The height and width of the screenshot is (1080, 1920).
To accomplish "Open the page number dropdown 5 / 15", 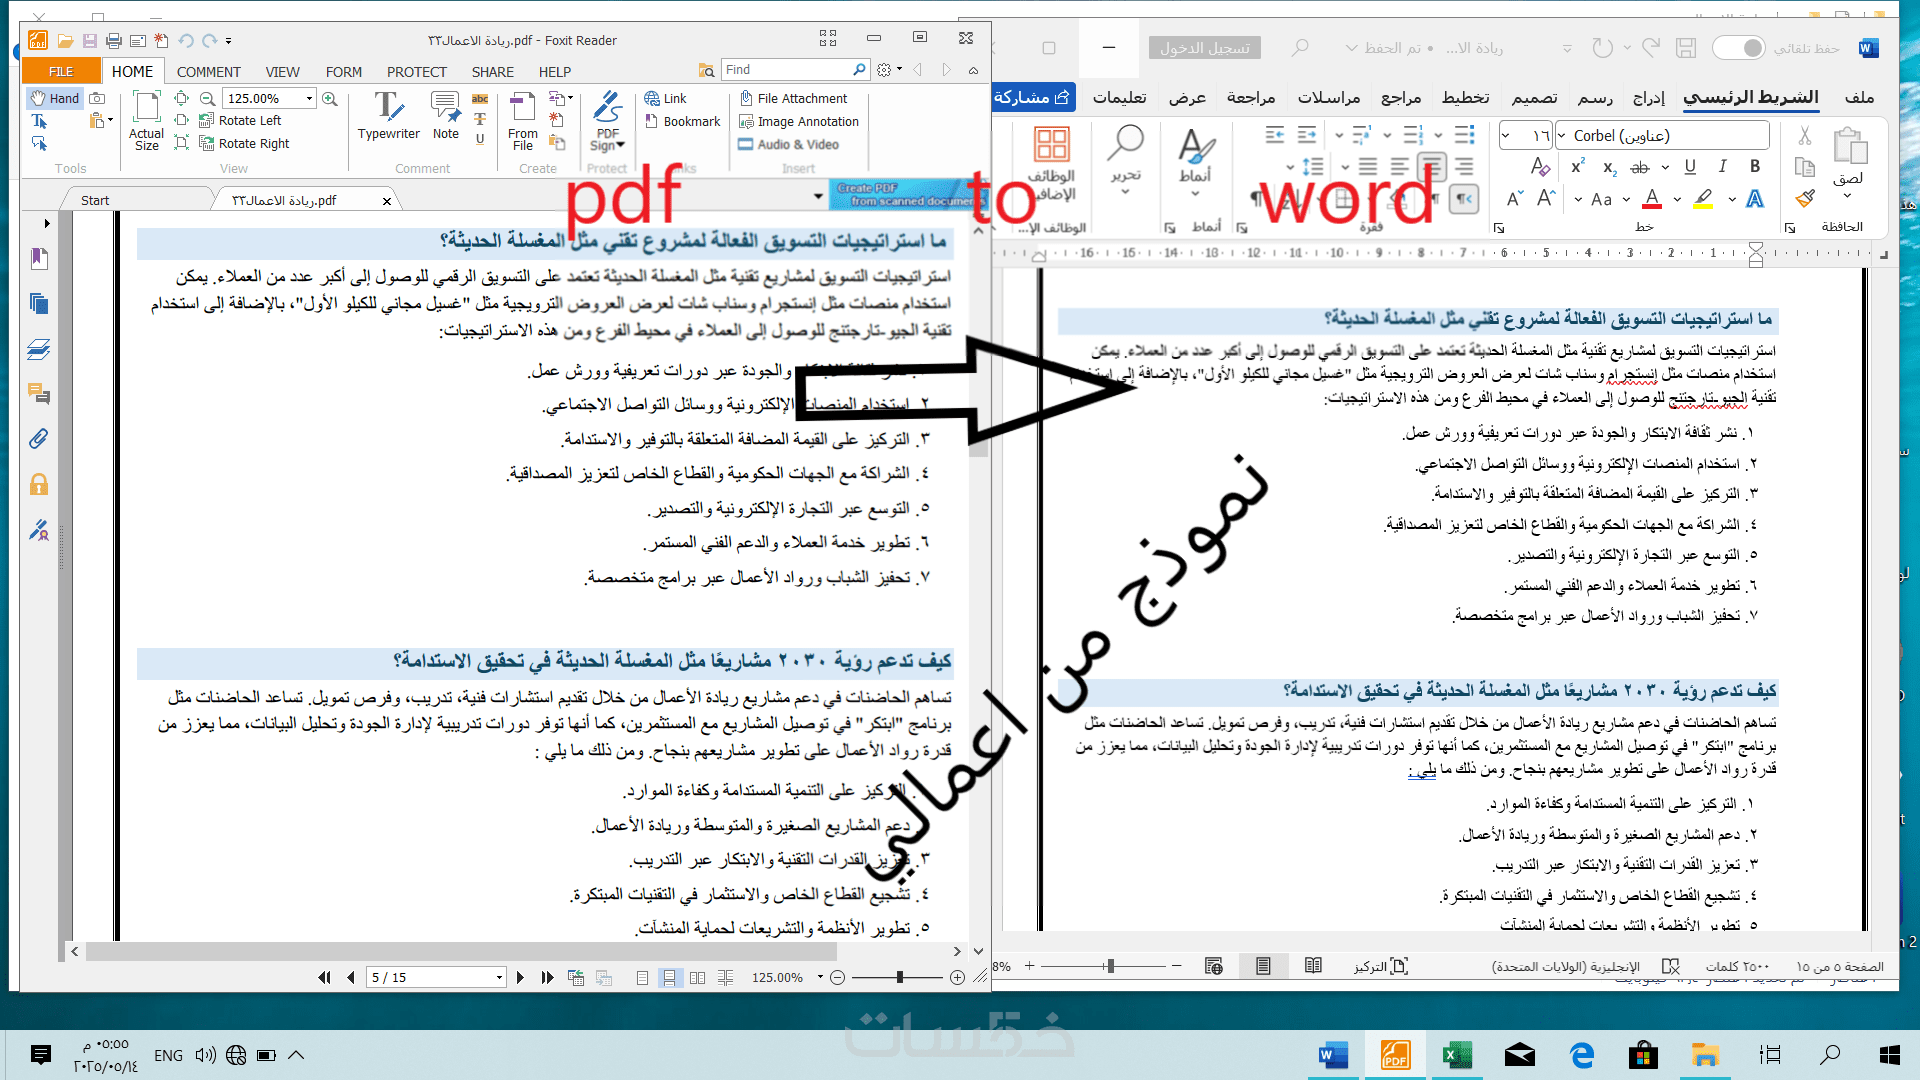I will (x=499, y=978).
